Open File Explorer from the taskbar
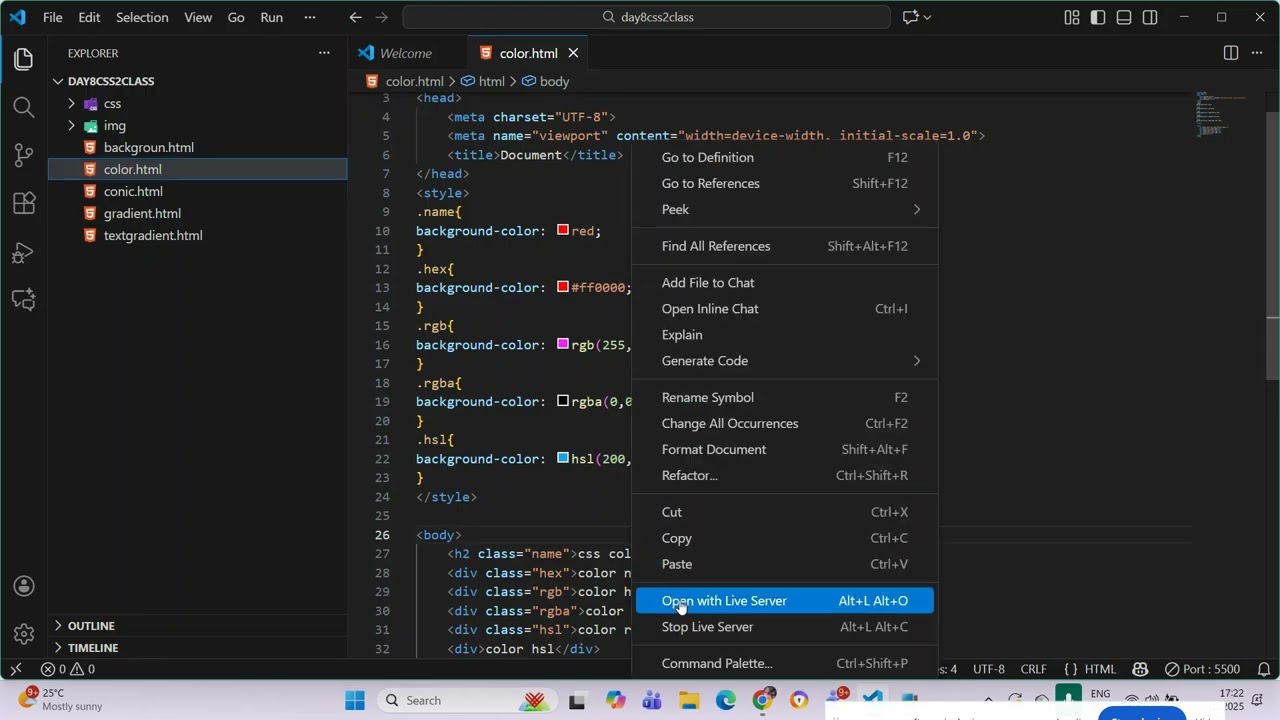The image size is (1280, 720). 689,700
